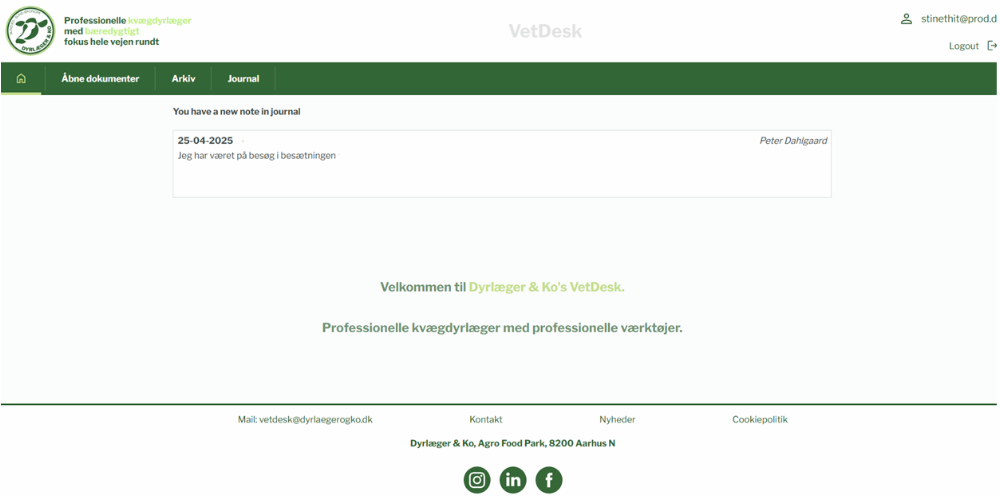Screen dimensions: 1000x496
Task: Click the Dyrlæger & Ko logo
Action: tap(30, 31)
